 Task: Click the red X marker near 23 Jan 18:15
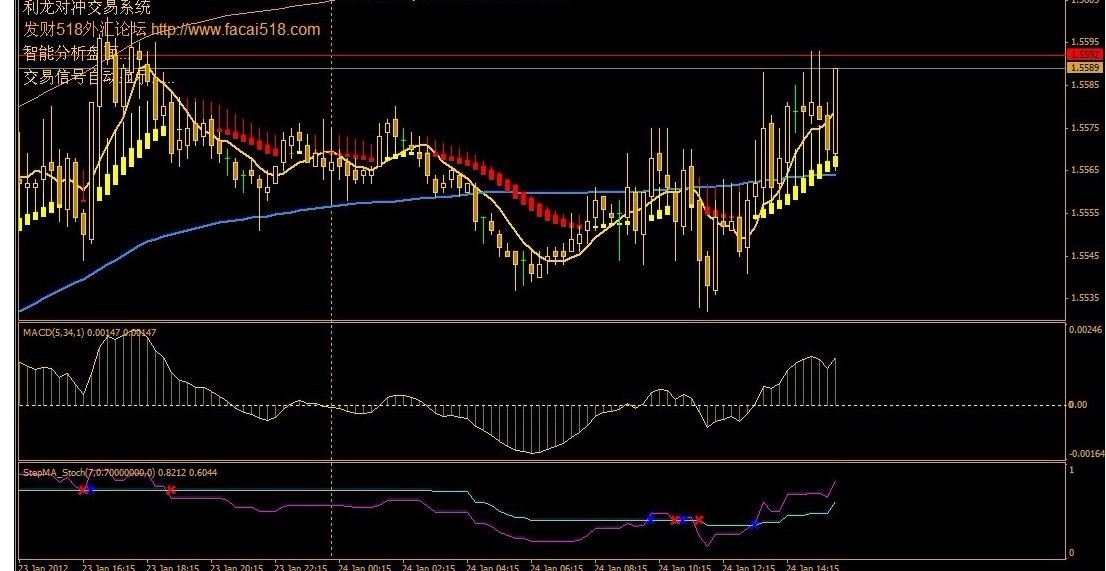point(171,490)
